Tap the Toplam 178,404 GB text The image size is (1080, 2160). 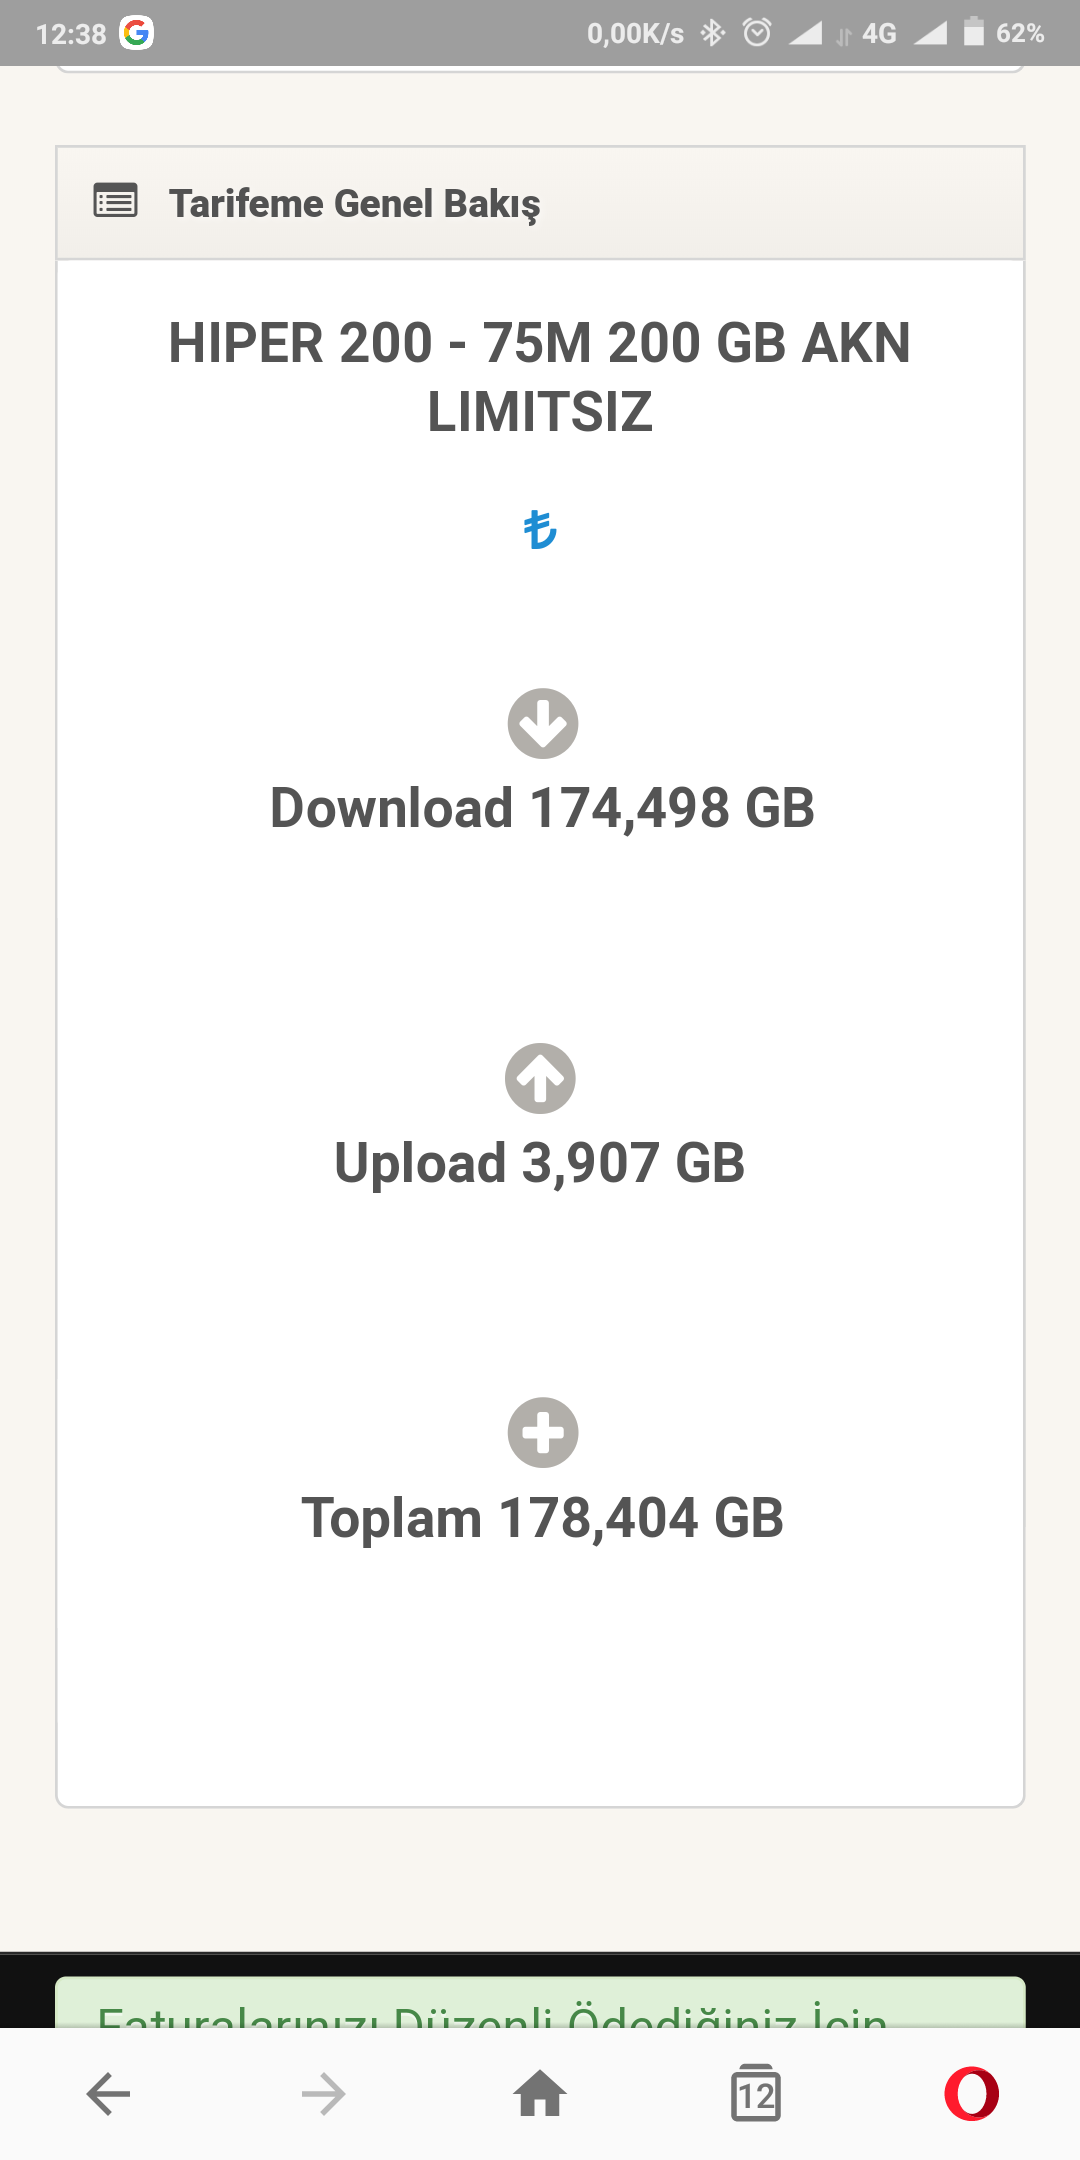pyautogui.click(x=543, y=1518)
